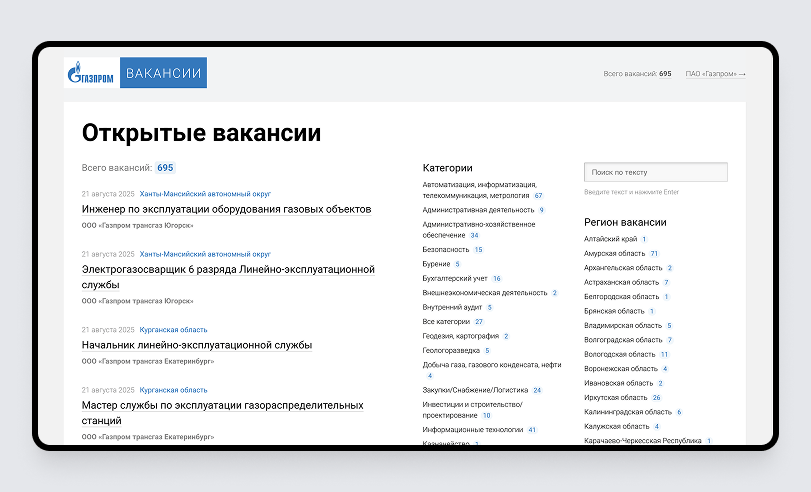The width and height of the screenshot is (811, 492).
Task: Click the hint Введите текст и нажмите Enter
Action: (632, 192)
